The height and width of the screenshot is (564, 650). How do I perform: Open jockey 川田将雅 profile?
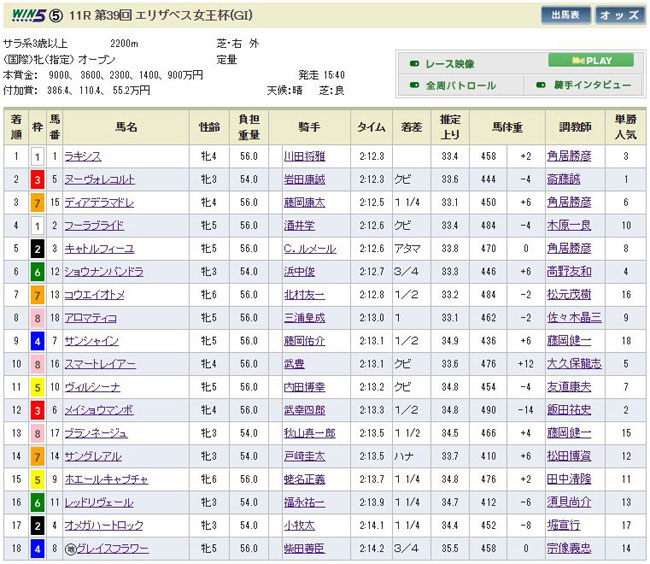[304, 157]
